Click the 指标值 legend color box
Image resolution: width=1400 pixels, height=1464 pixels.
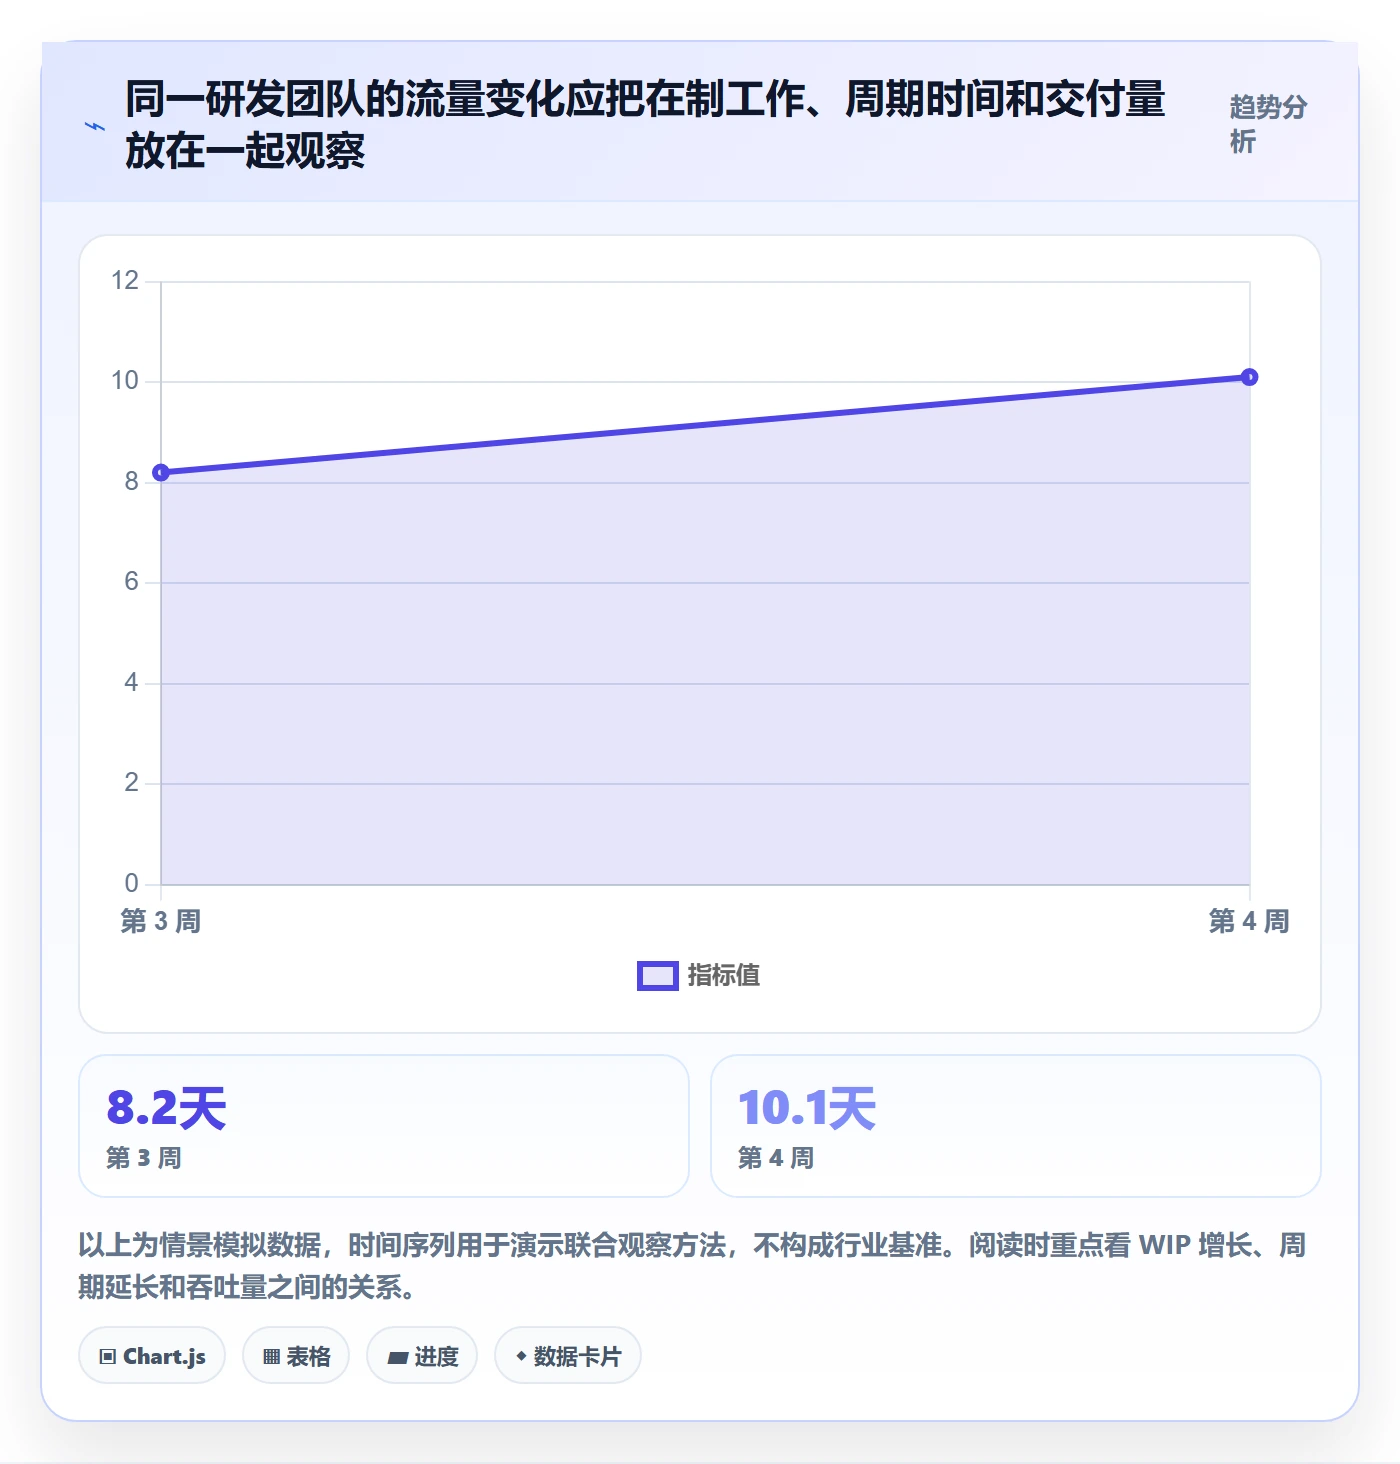pos(658,976)
